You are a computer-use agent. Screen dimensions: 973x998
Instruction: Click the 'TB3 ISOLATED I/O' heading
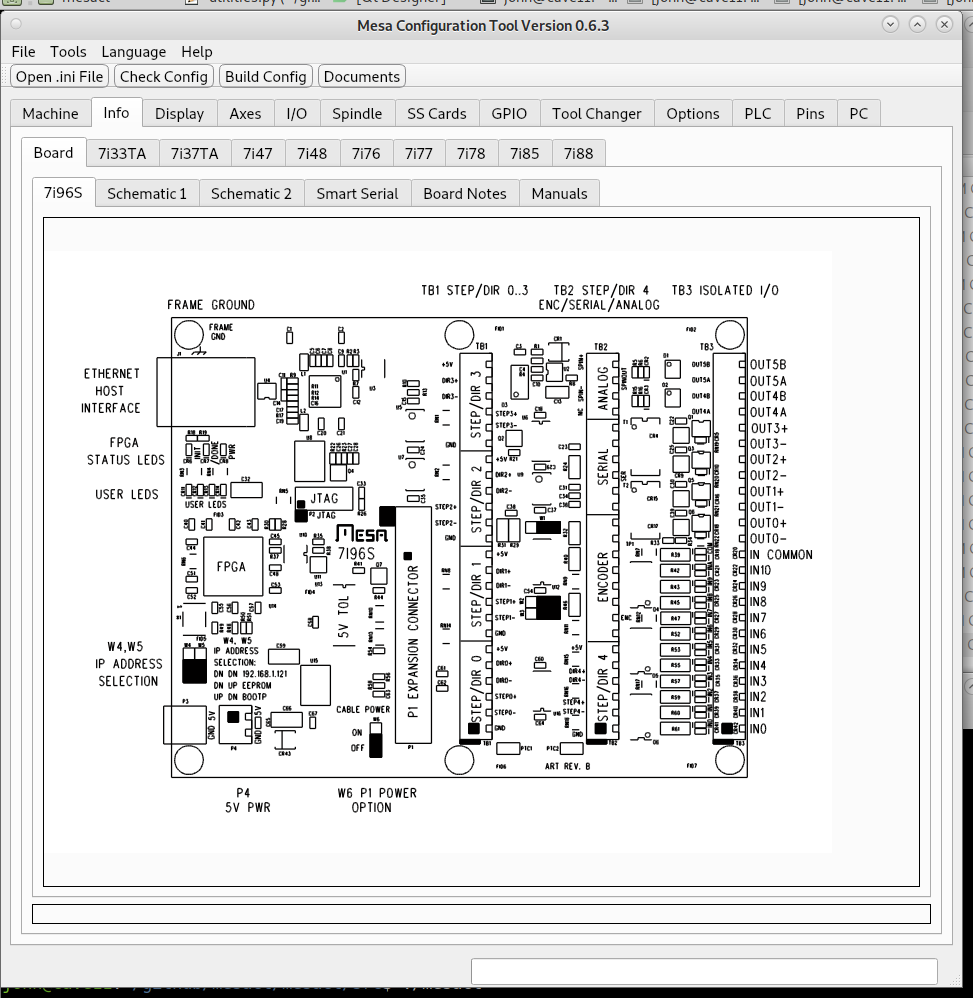pyautogui.click(x=725, y=290)
